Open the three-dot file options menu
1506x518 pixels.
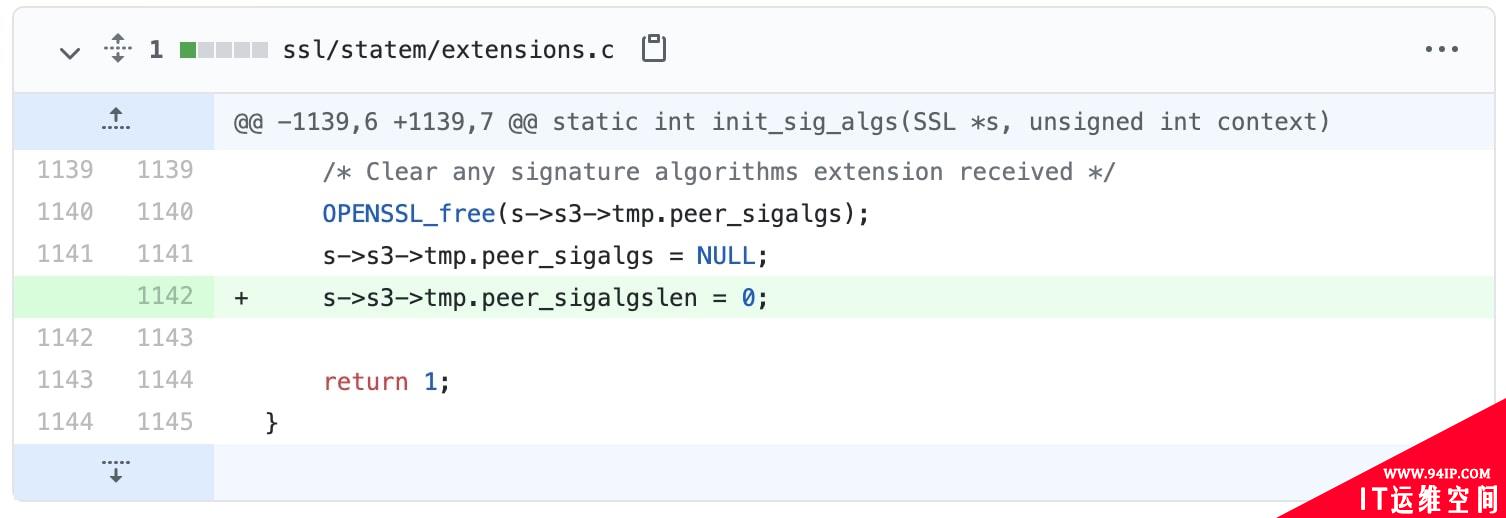[1441, 49]
